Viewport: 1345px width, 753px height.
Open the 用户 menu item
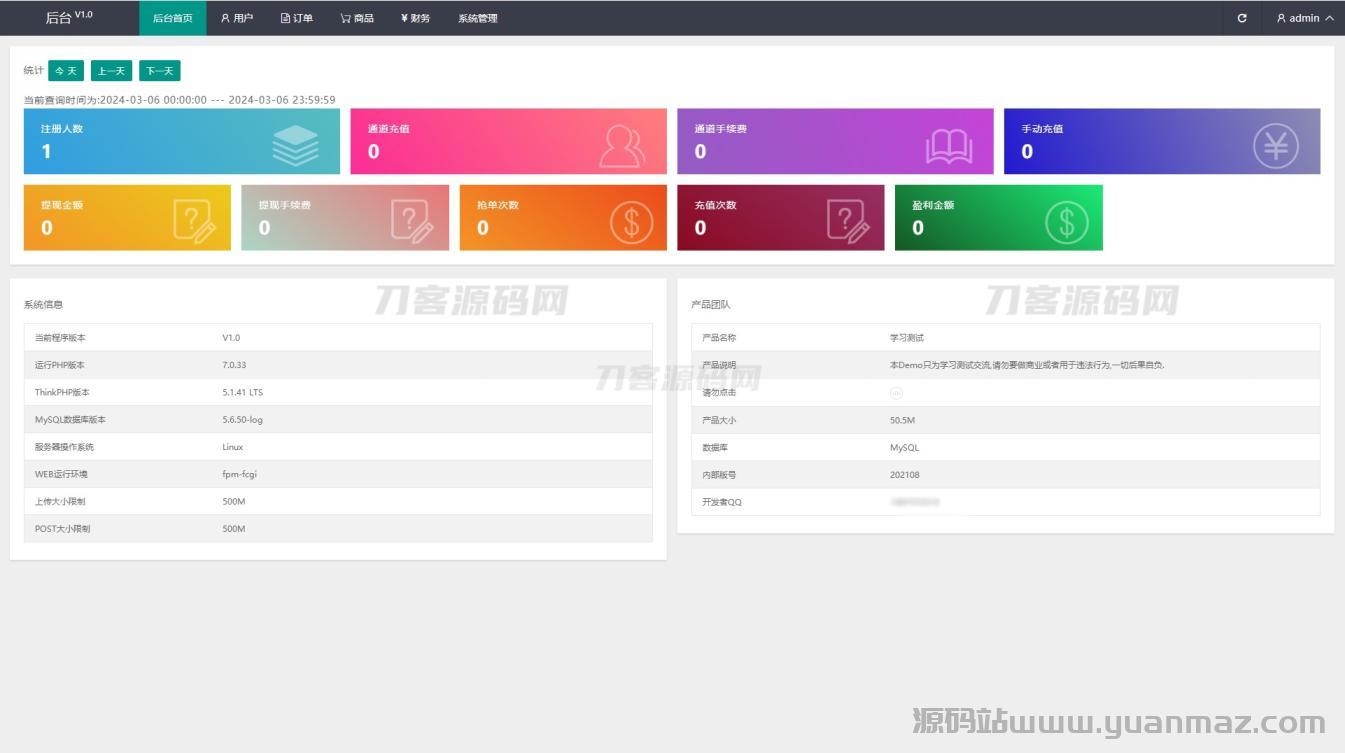(237, 18)
